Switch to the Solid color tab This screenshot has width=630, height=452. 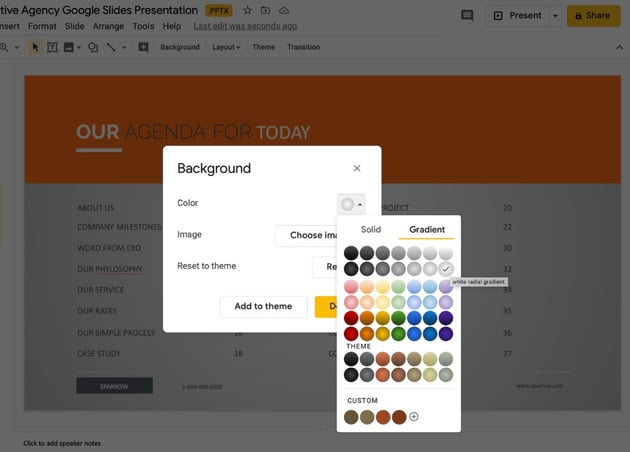tap(370, 229)
